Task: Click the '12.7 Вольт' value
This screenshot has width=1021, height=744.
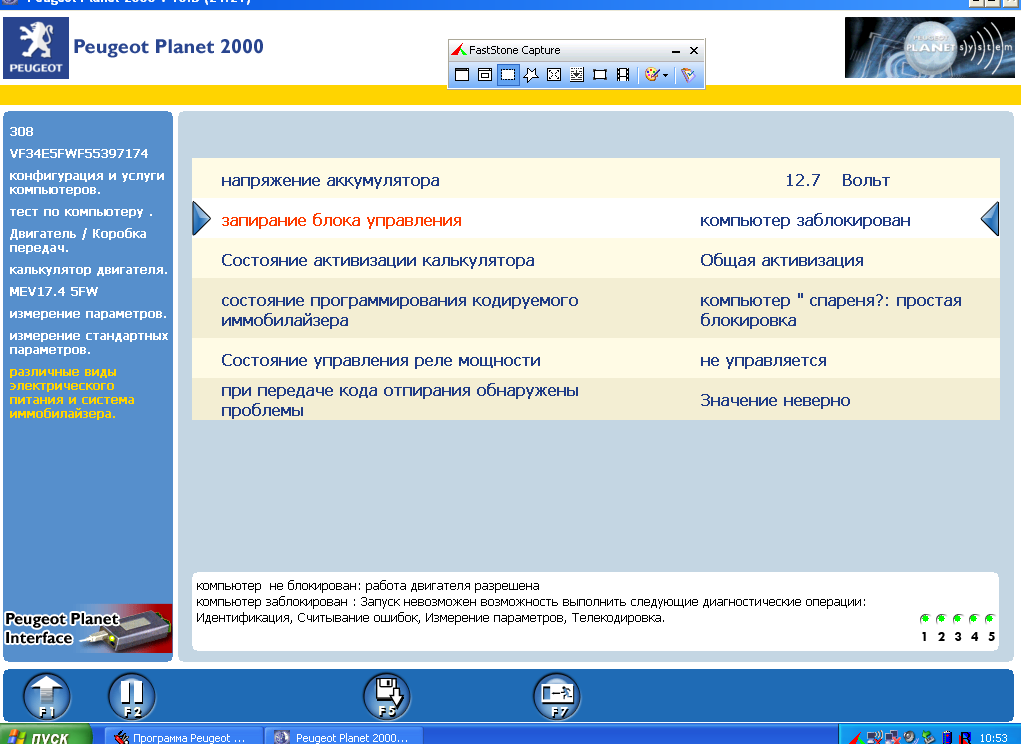Action: tap(837, 180)
